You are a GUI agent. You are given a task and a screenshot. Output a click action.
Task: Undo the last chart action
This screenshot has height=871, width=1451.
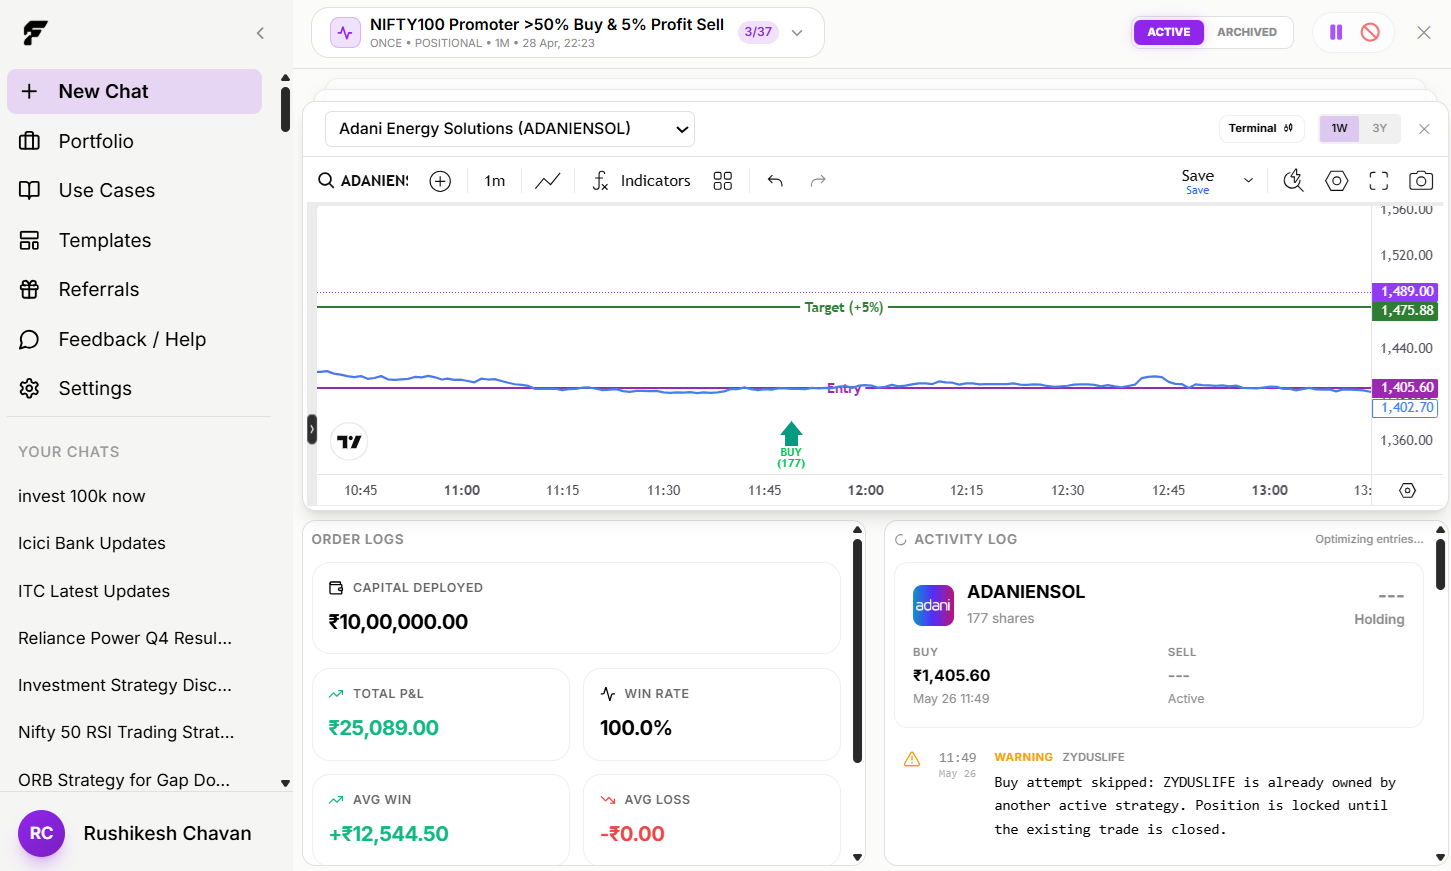(x=775, y=181)
